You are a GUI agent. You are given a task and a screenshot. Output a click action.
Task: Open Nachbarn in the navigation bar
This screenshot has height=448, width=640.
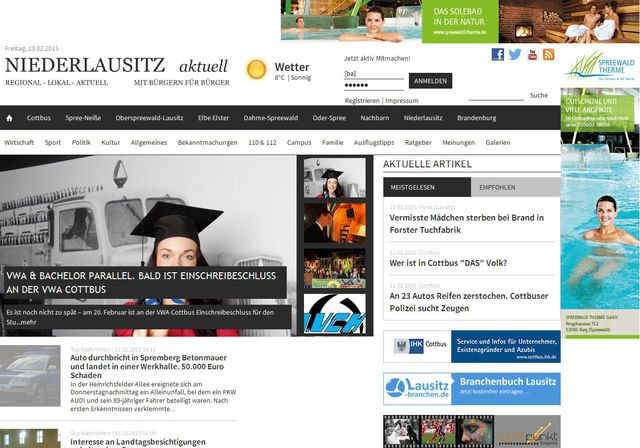(375, 118)
